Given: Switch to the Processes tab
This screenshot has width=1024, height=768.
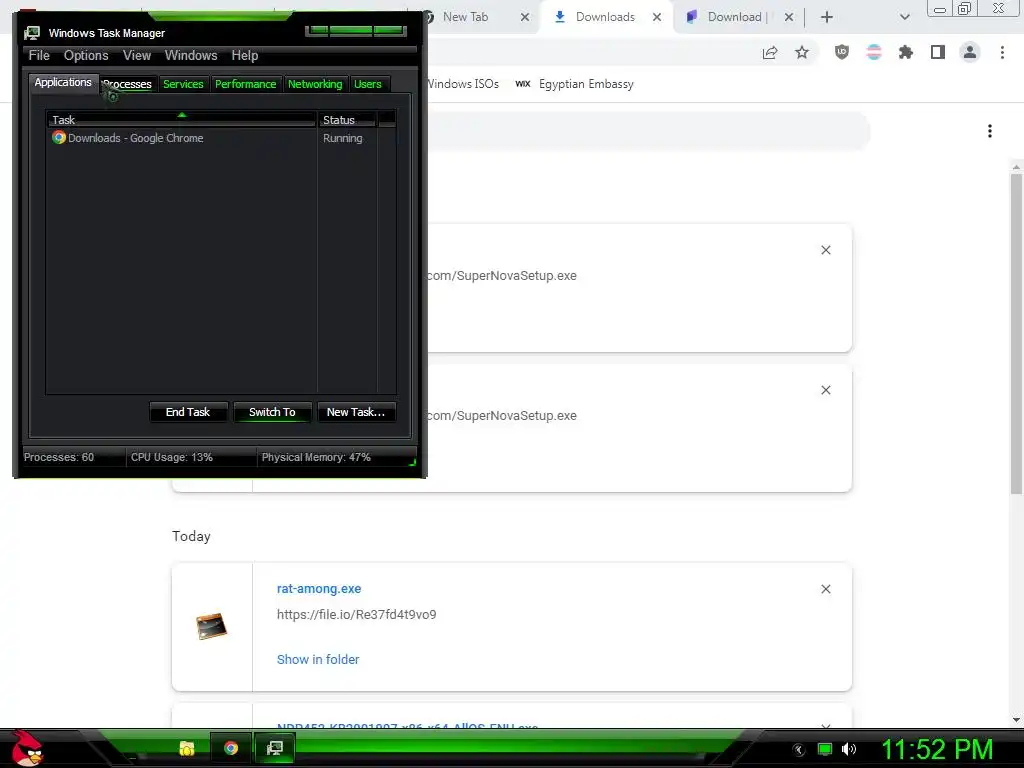Looking at the screenshot, I should pyautogui.click(x=127, y=84).
